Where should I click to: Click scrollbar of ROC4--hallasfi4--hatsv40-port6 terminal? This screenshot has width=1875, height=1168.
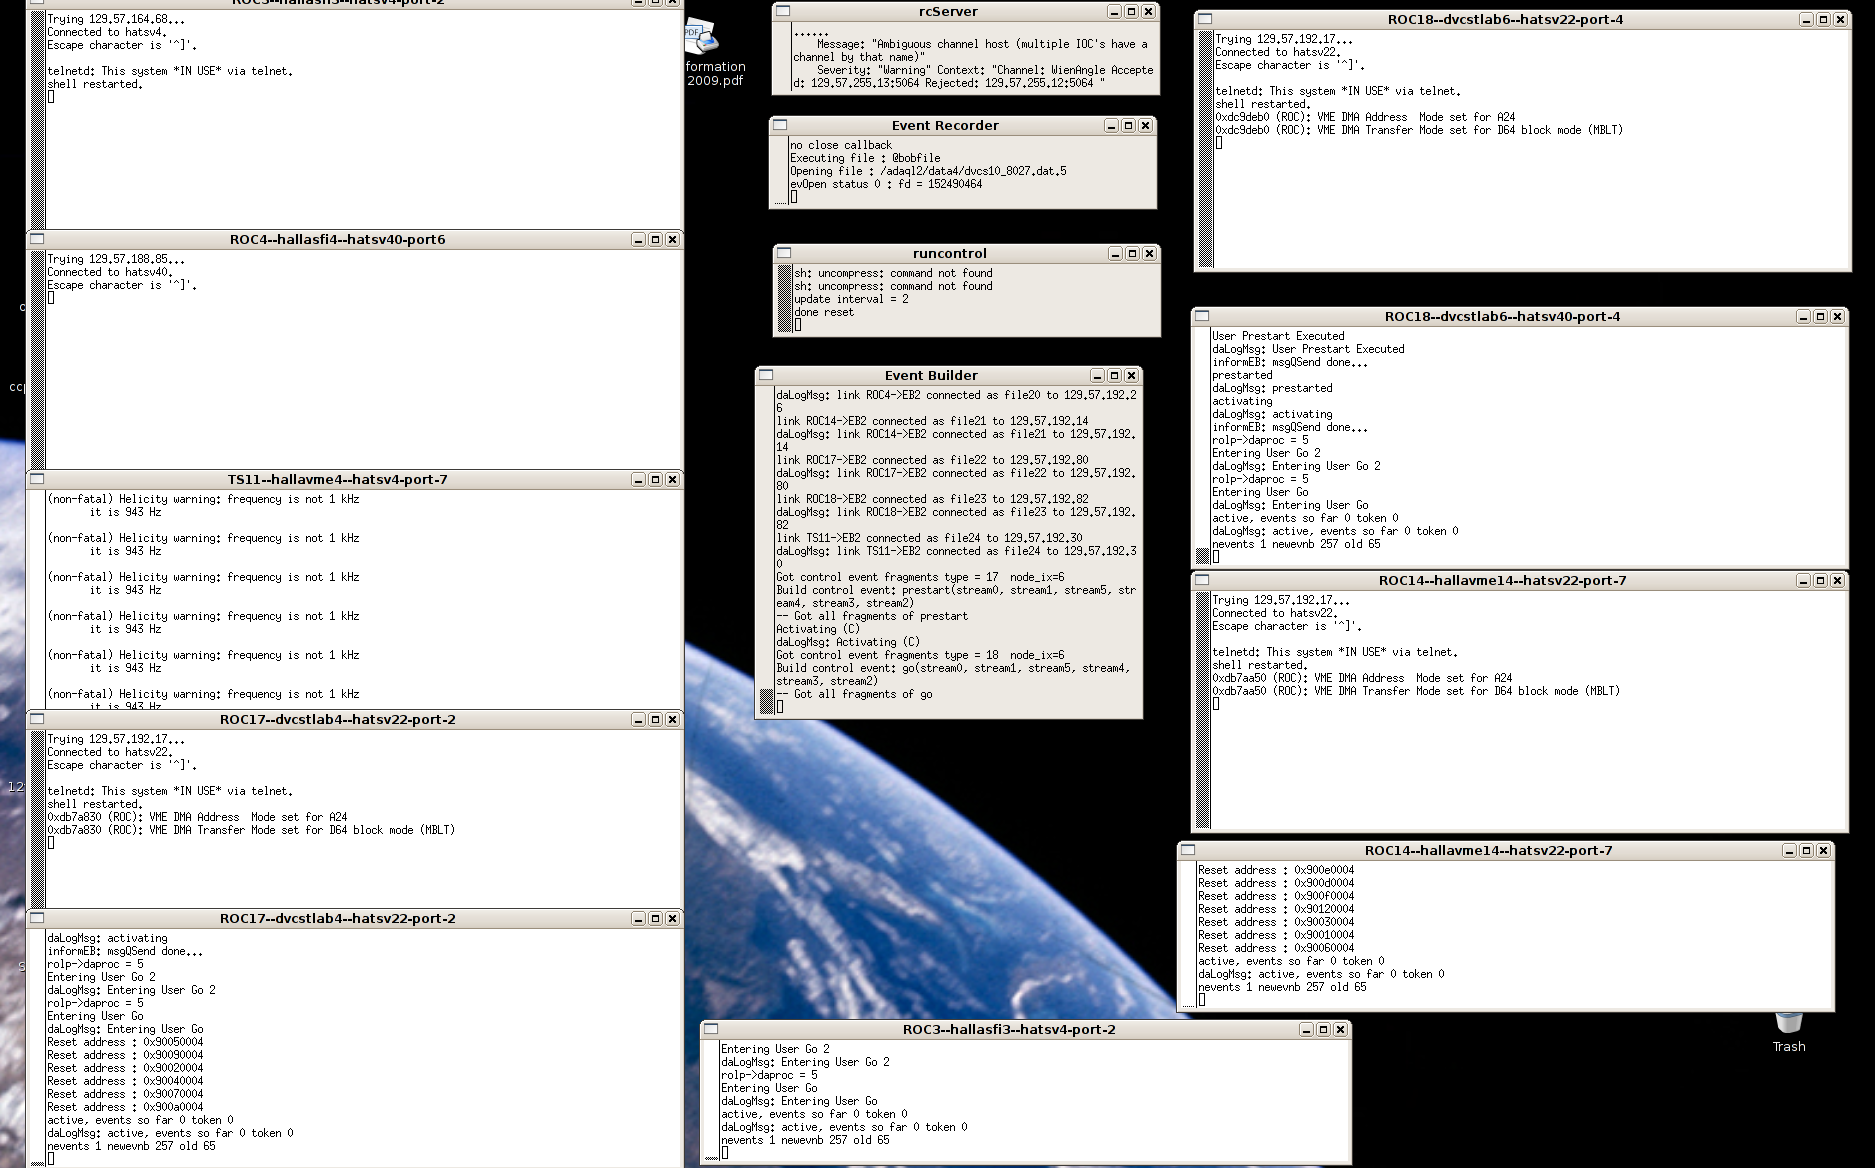38,359
